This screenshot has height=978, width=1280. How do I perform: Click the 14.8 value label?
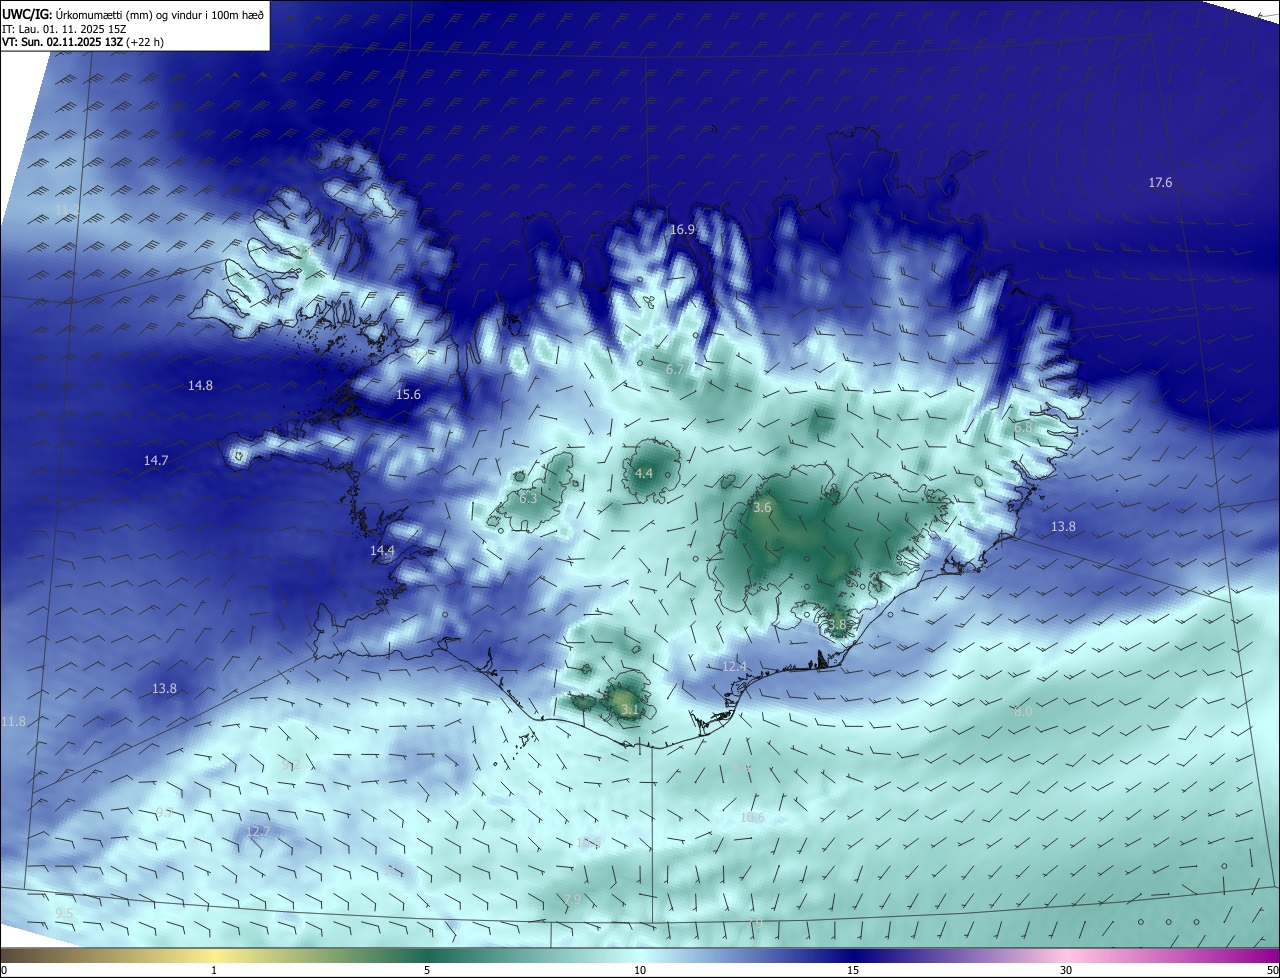coord(200,385)
